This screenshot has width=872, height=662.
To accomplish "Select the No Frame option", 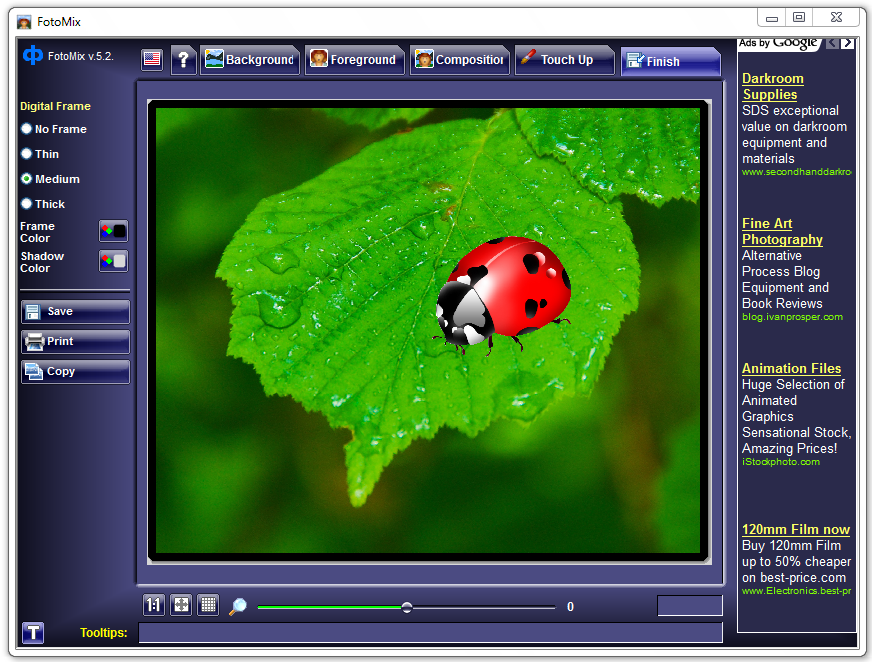I will tap(54, 129).
